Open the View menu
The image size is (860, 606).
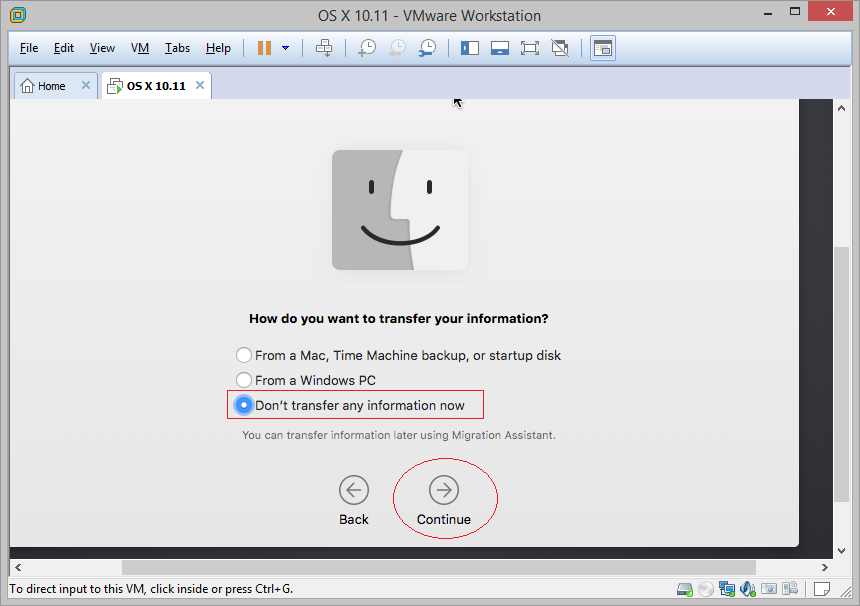click(102, 48)
